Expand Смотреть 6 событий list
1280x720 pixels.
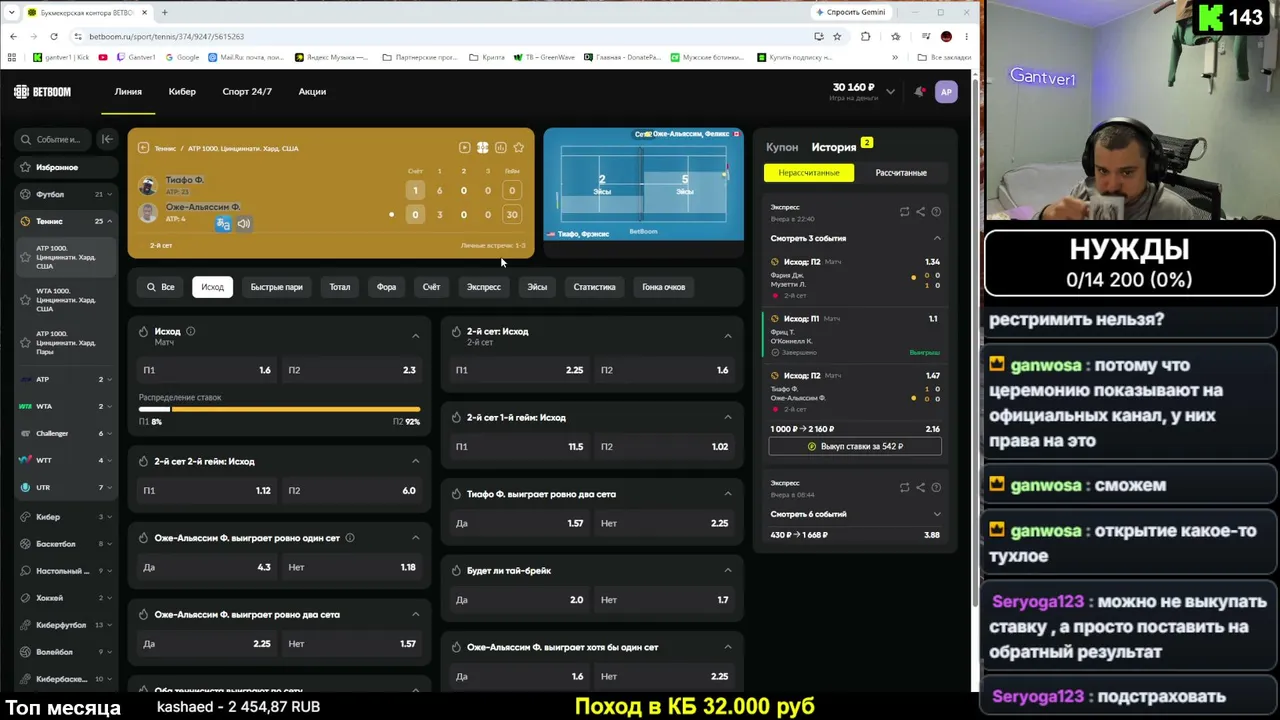pyautogui.click(x=937, y=514)
